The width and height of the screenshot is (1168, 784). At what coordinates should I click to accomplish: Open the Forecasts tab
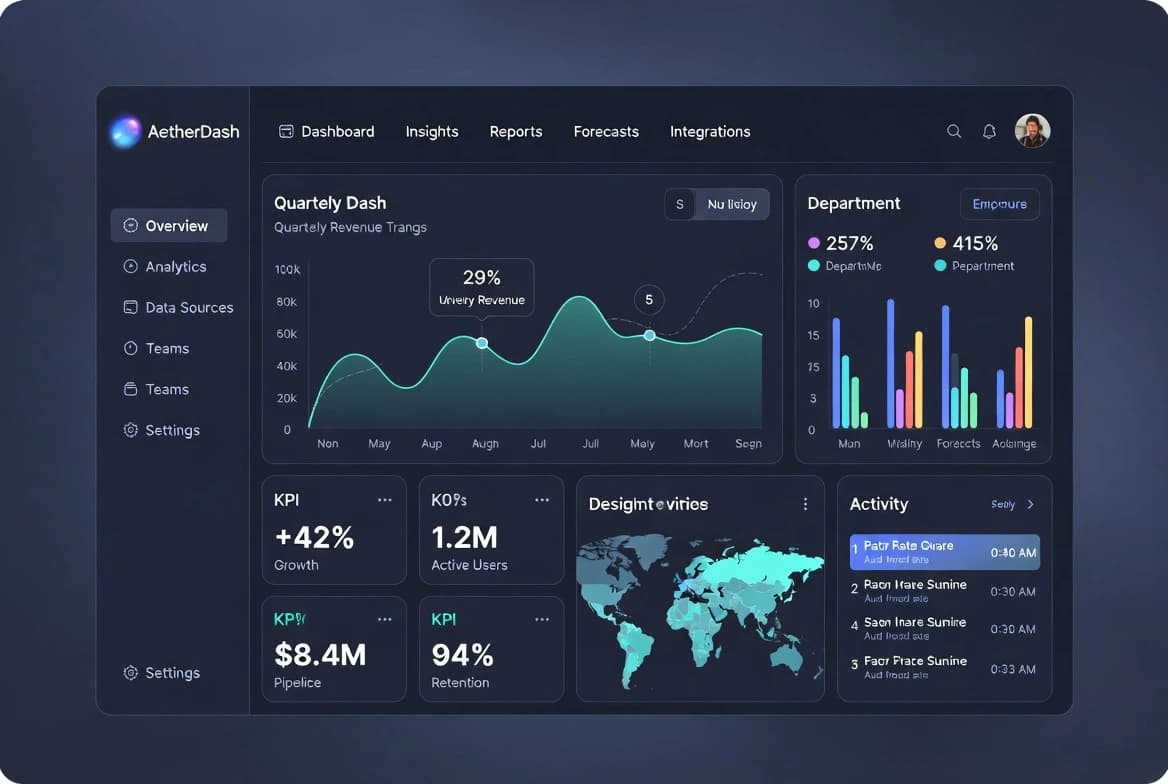(x=606, y=131)
